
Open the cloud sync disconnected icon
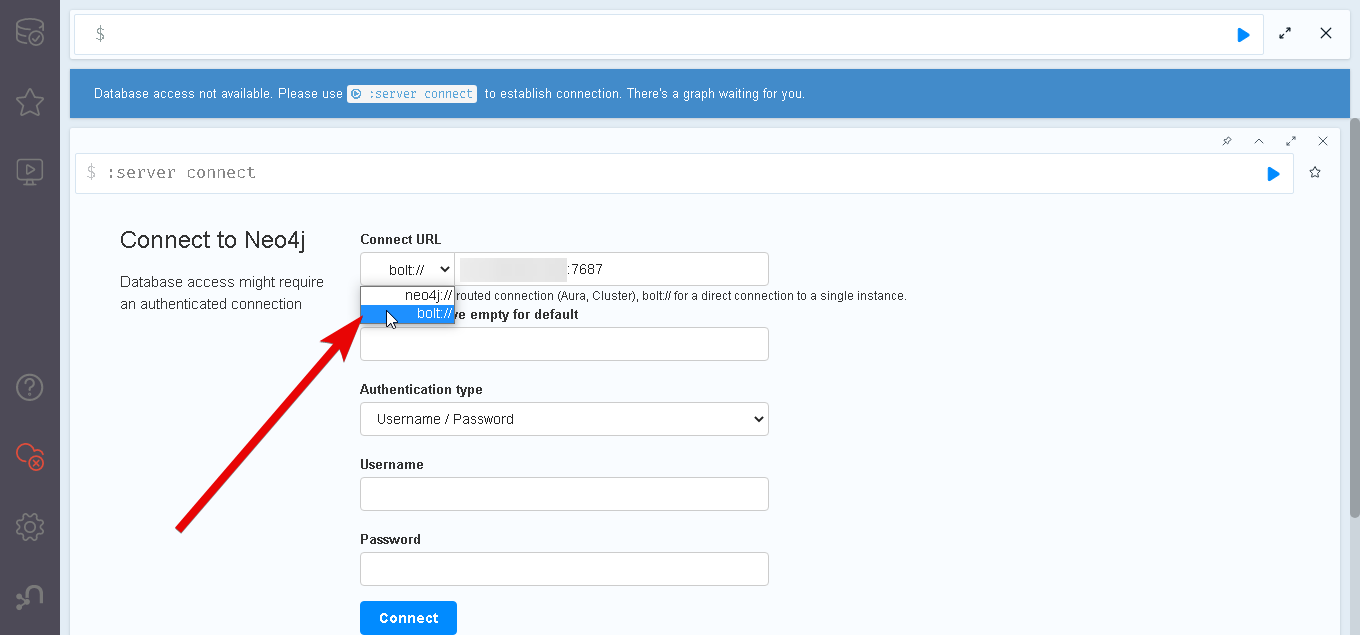point(30,457)
